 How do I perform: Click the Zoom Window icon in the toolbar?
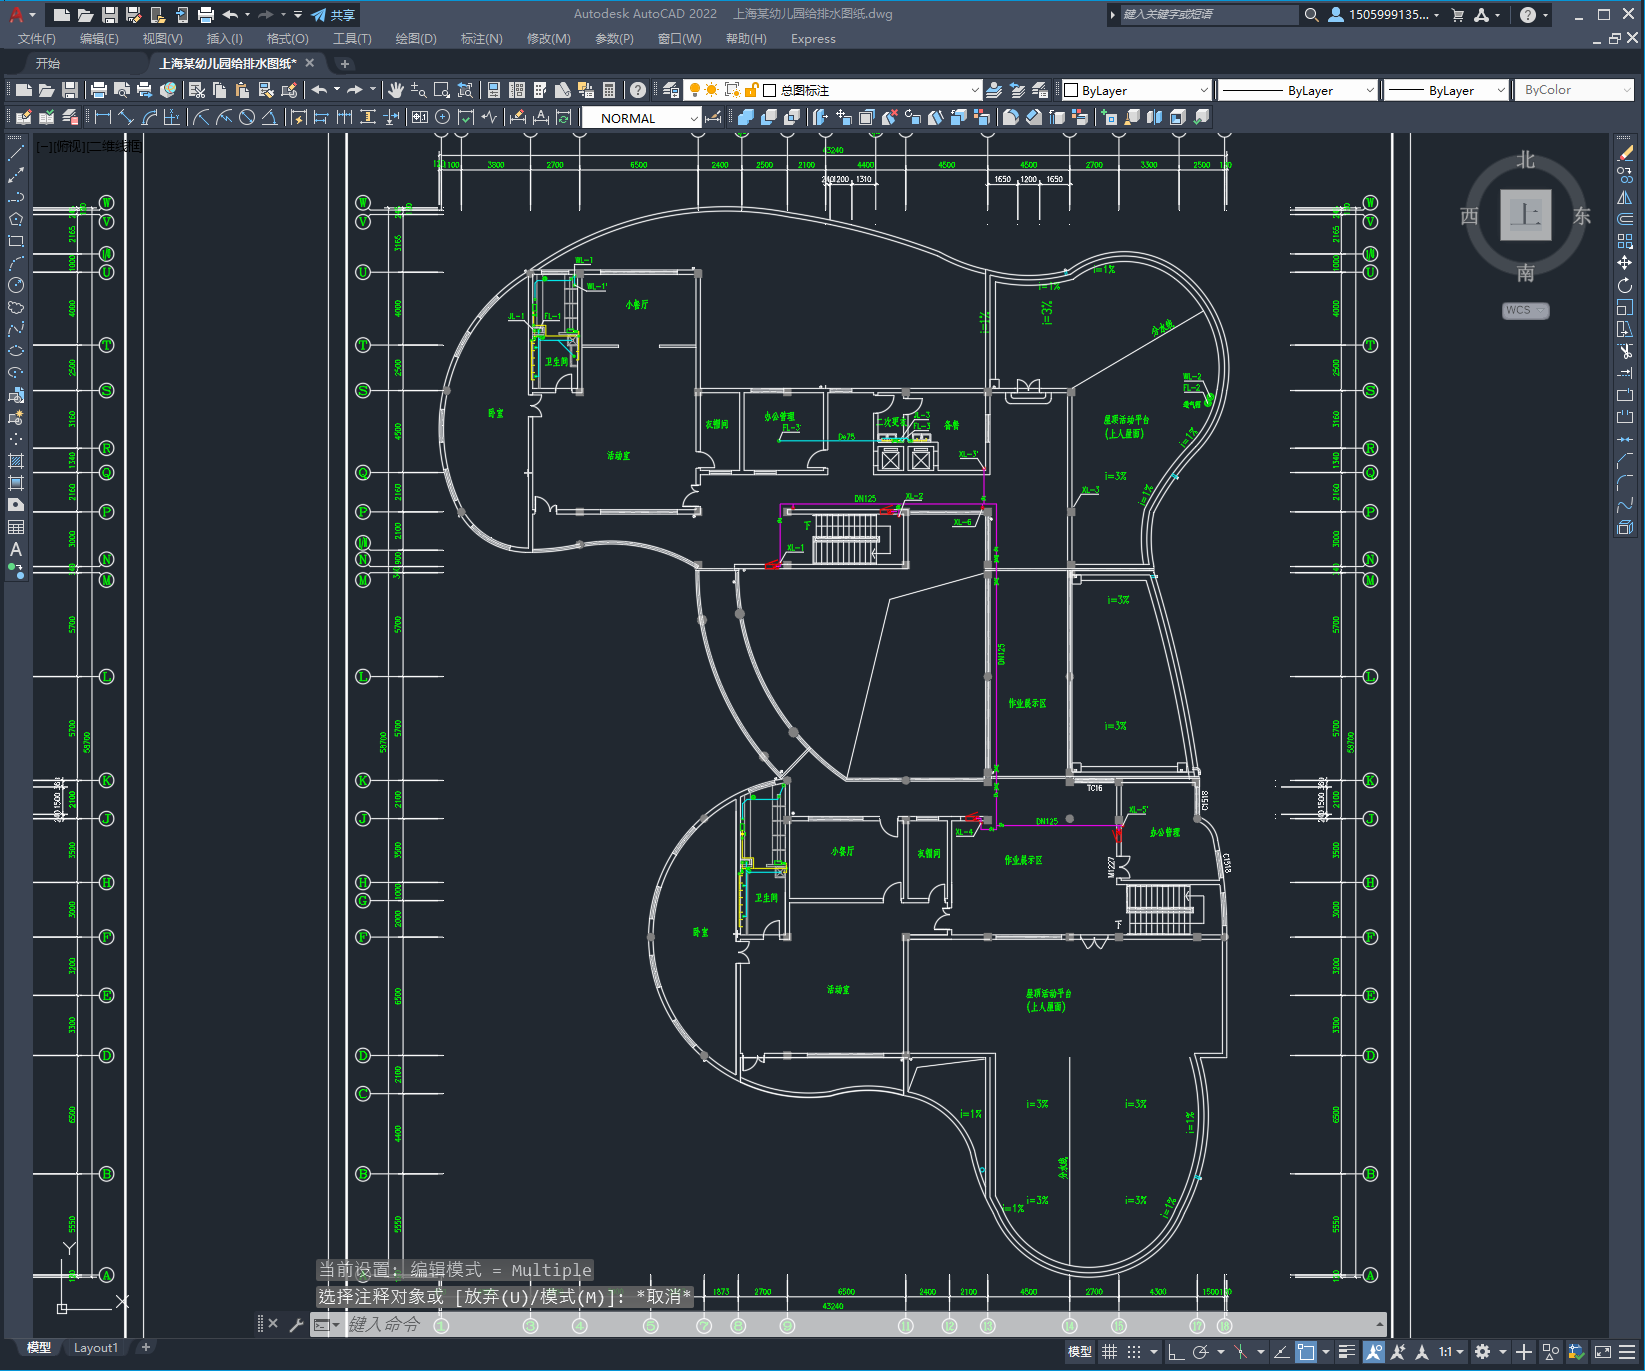(442, 90)
